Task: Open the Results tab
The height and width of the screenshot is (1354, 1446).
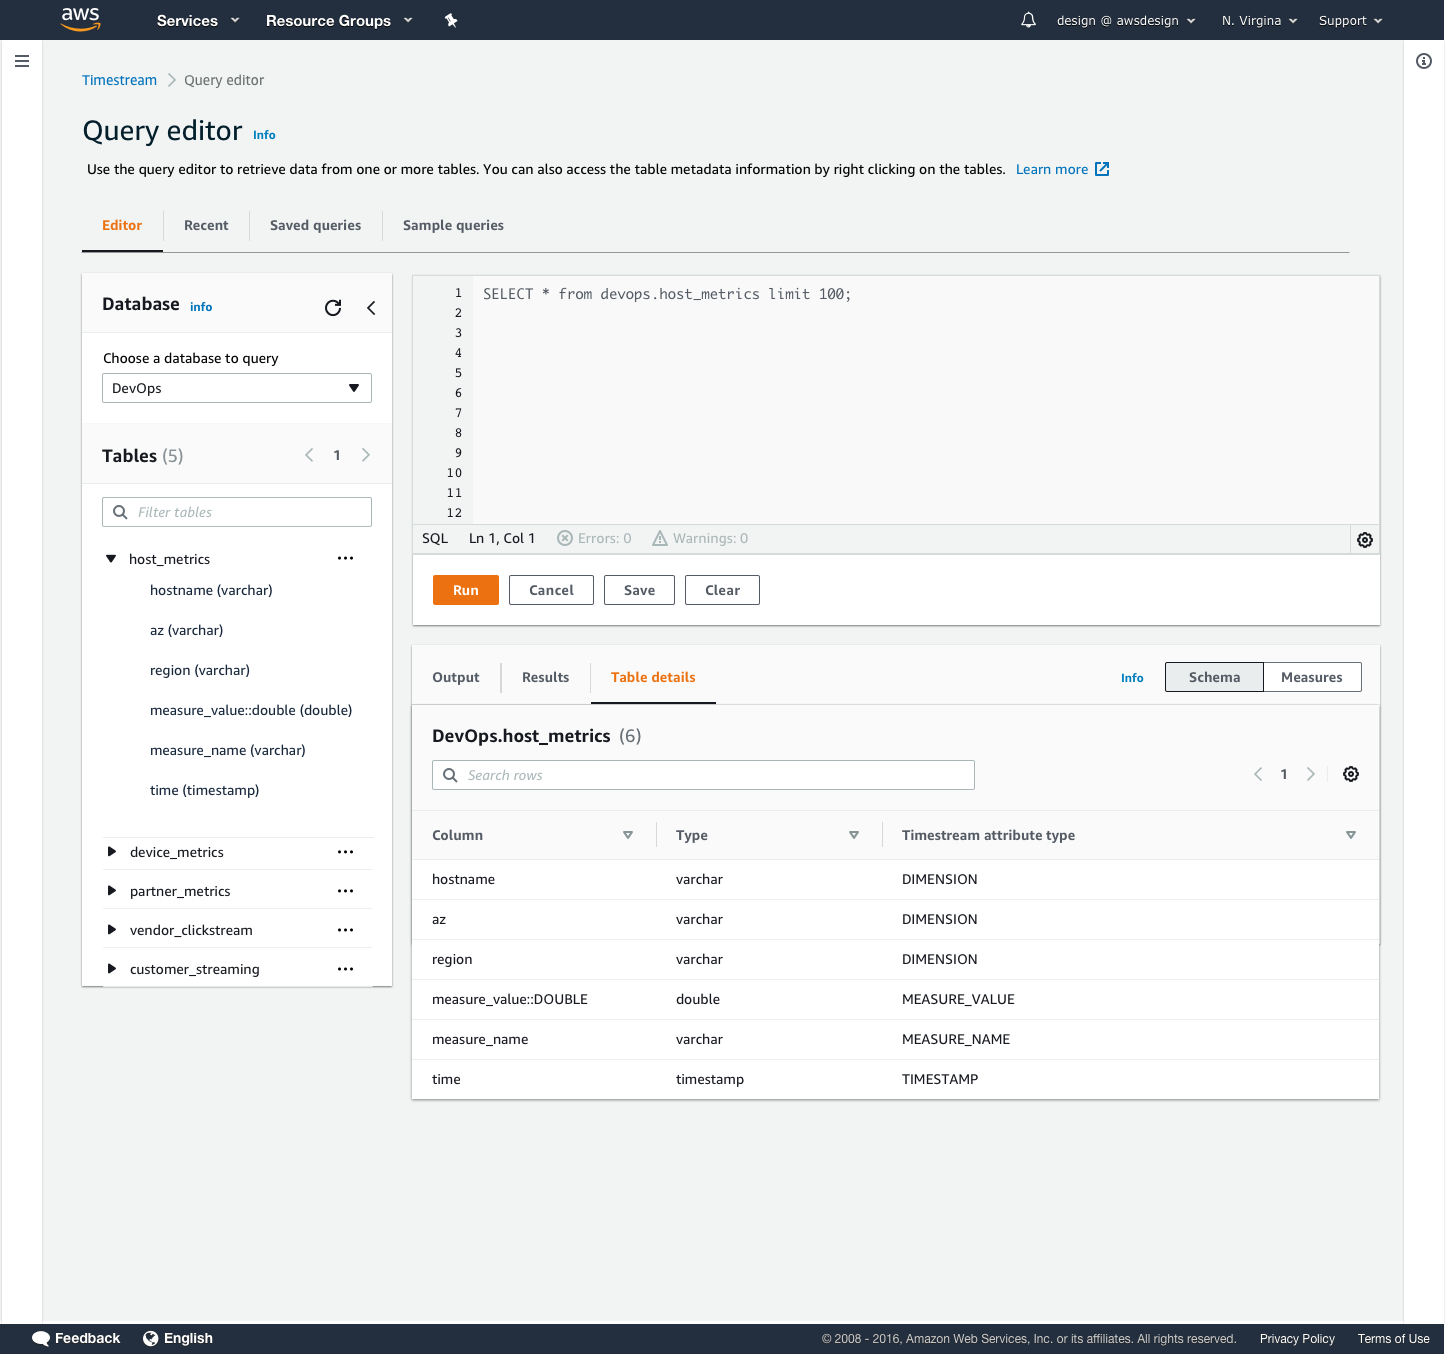Action: (546, 677)
